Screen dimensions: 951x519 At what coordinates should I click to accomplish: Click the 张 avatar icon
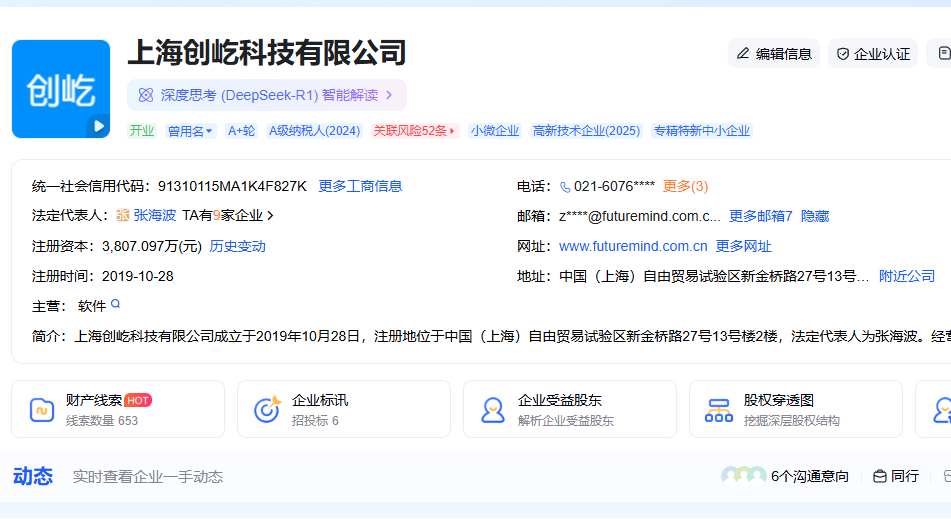click(x=123, y=215)
